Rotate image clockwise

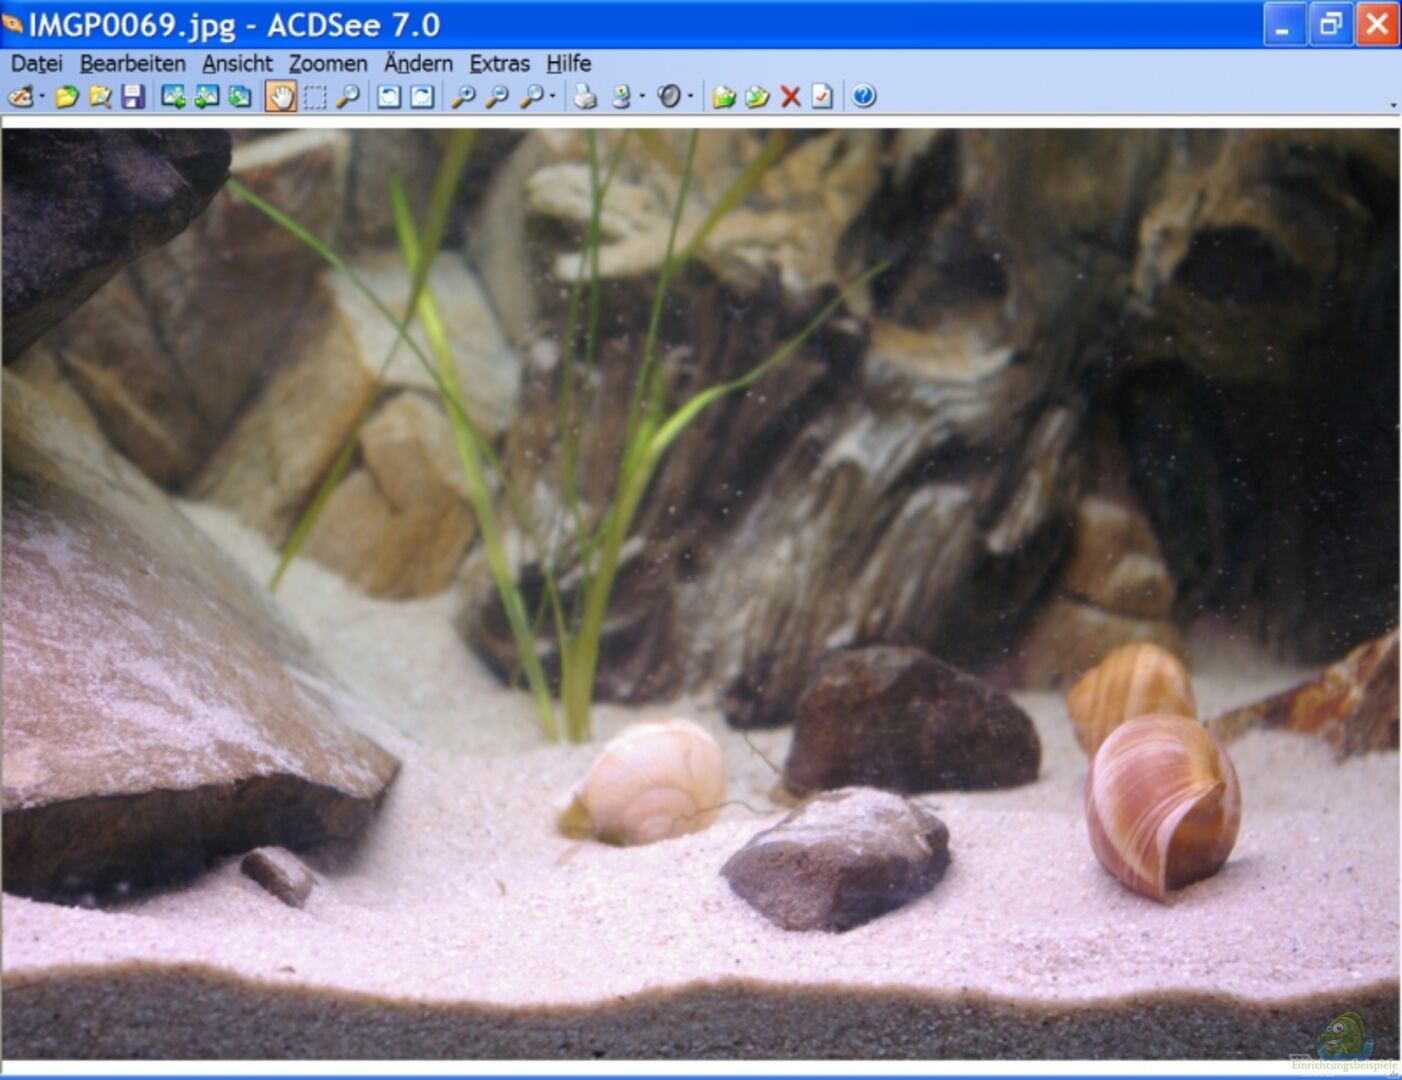point(423,97)
